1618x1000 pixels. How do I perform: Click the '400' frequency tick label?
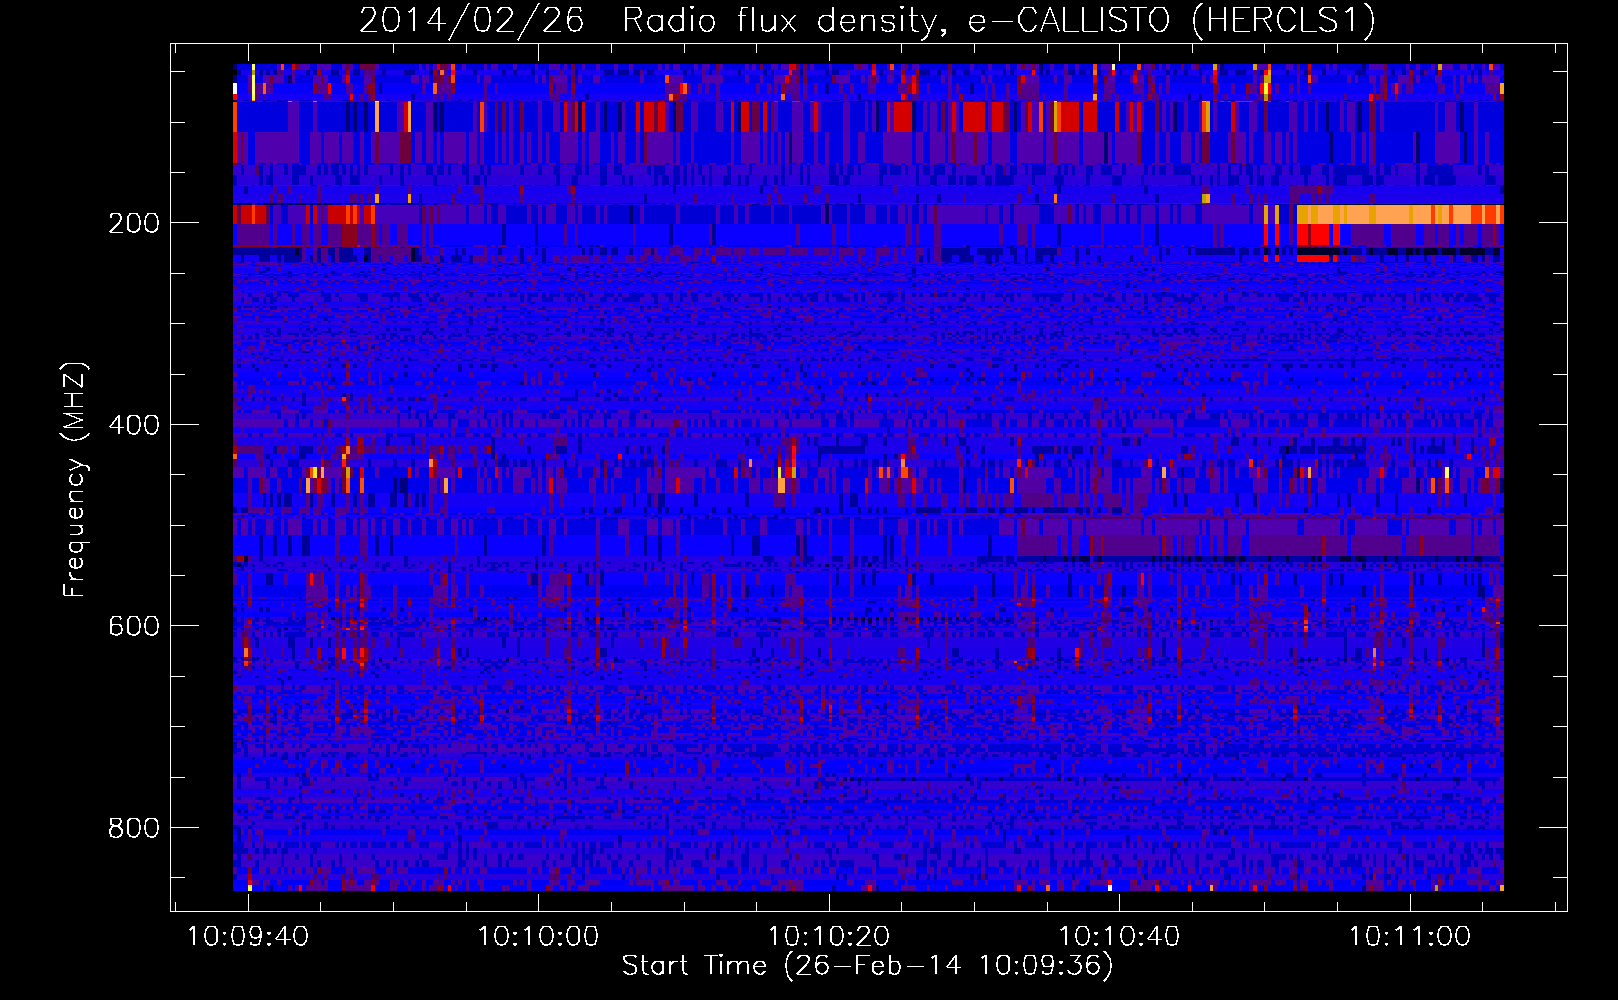coord(134,425)
